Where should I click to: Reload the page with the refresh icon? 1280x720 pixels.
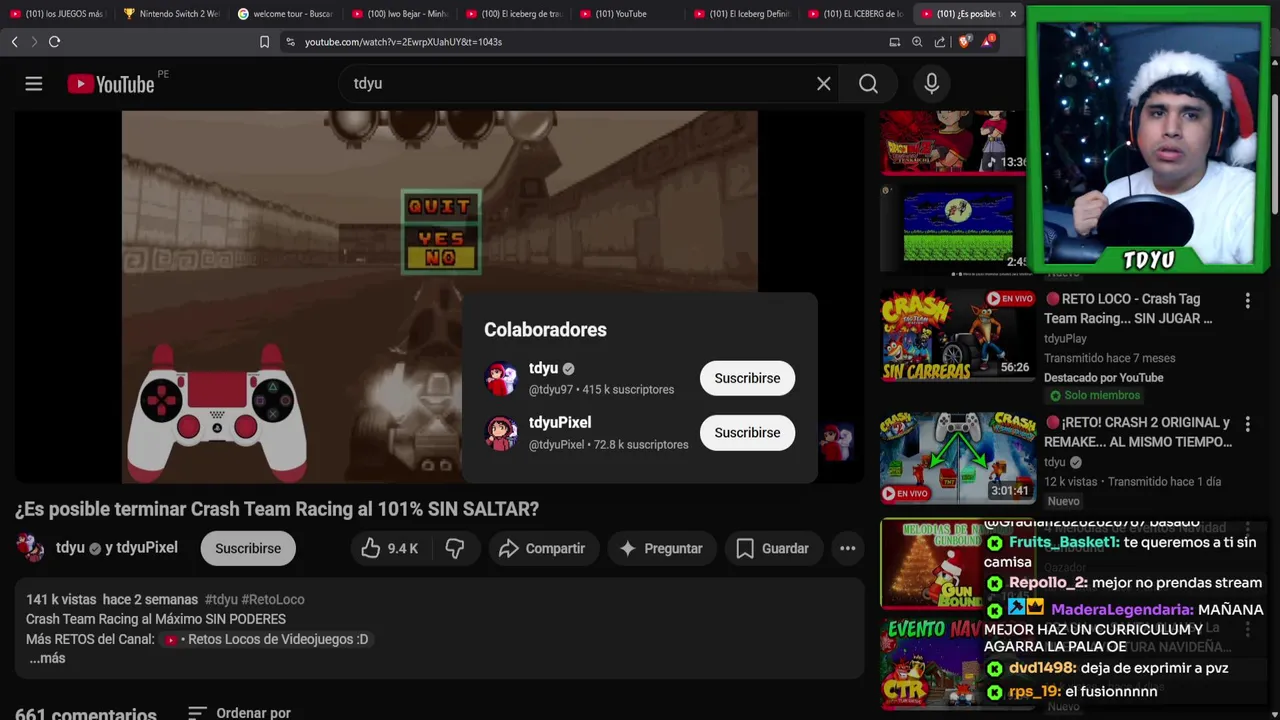54,42
